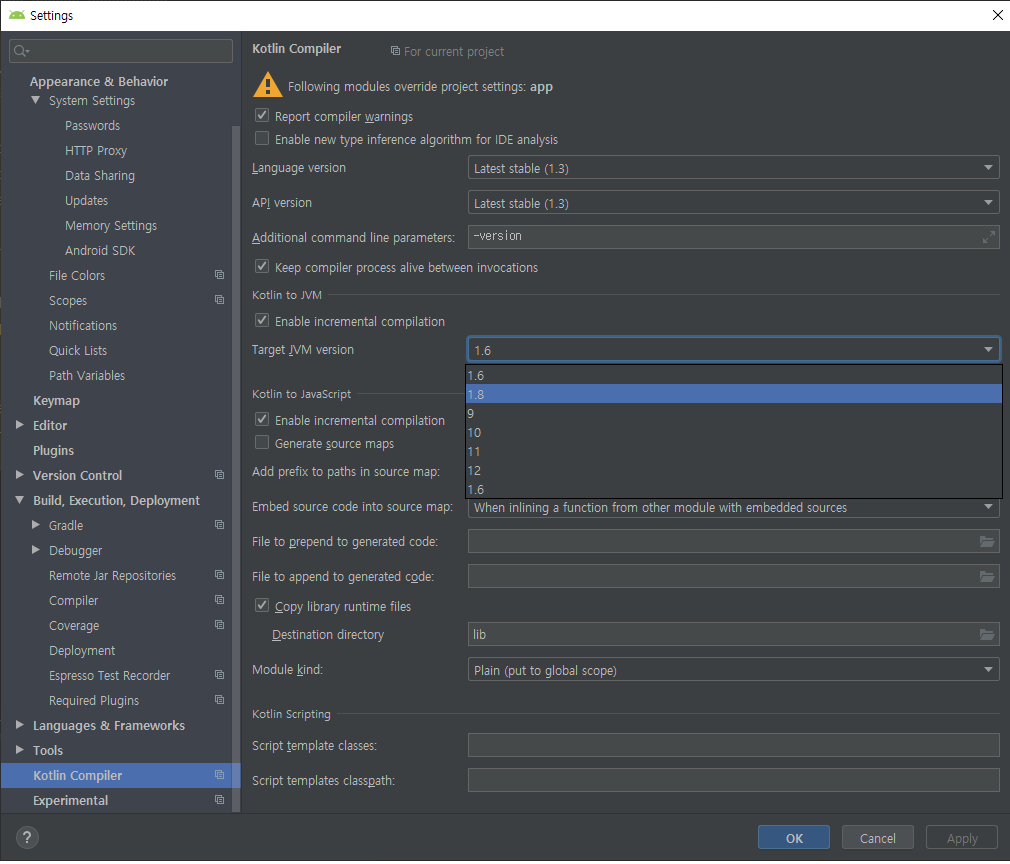
Task: Open the Language version dropdown
Action: 733,168
